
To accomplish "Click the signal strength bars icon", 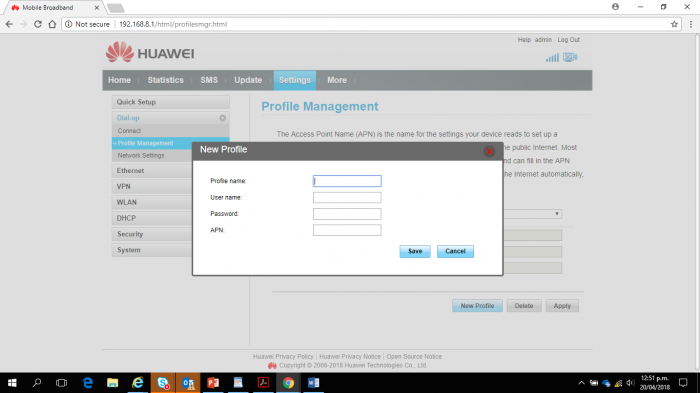I will click(x=552, y=58).
